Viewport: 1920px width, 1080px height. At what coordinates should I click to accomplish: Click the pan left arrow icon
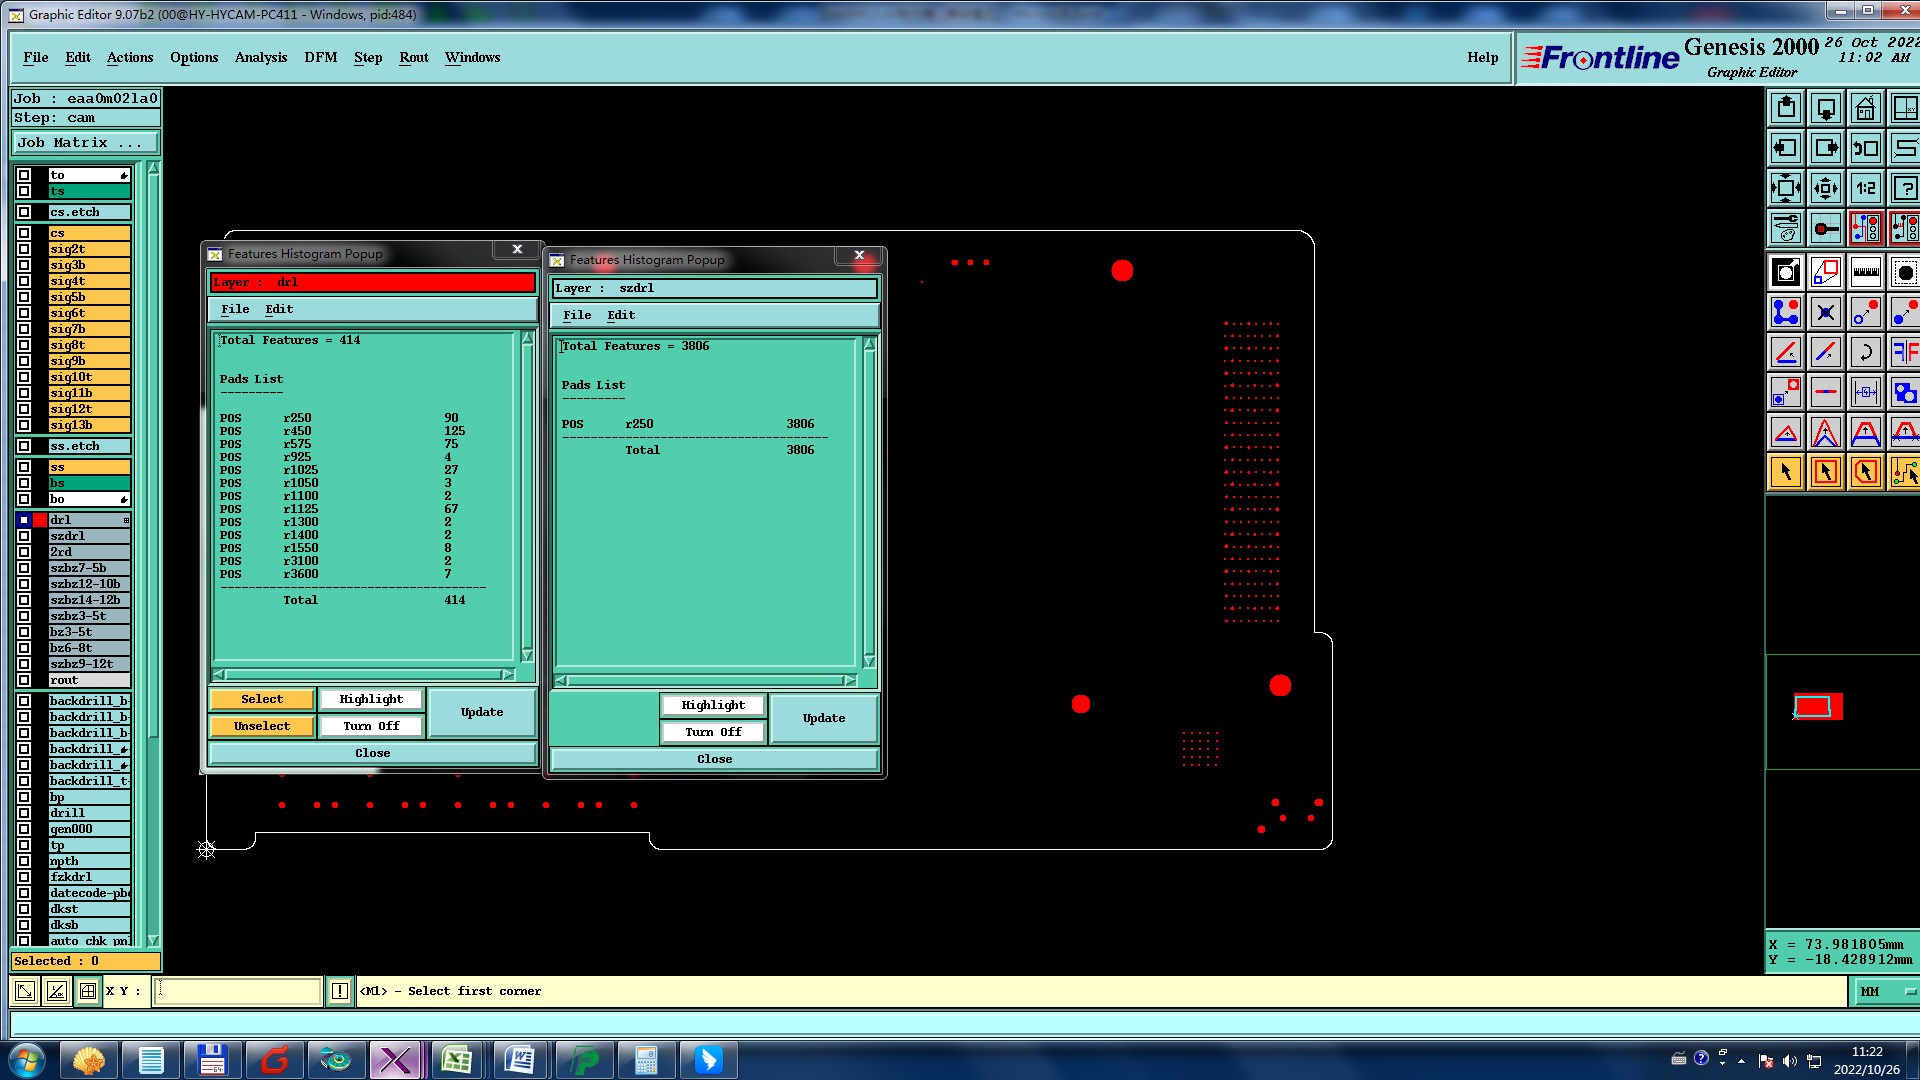click(1785, 148)
